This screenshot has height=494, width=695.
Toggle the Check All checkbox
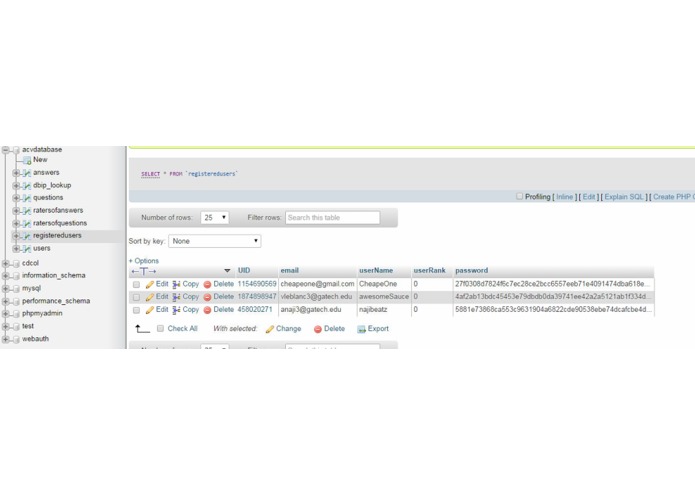160,328
